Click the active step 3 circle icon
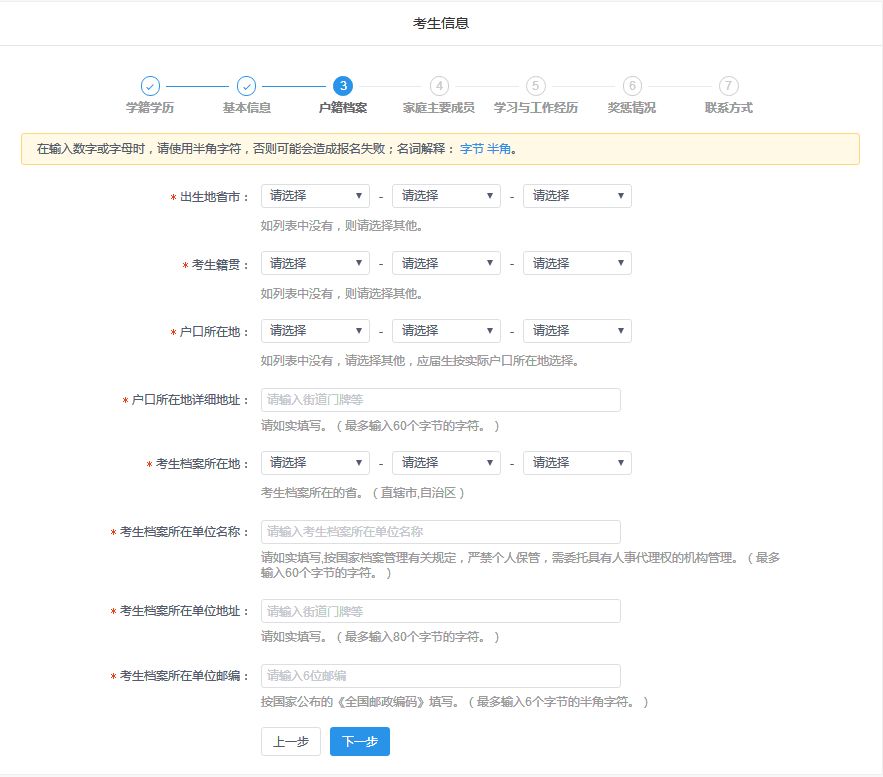The image size is (883, 777). coord(343,86)
